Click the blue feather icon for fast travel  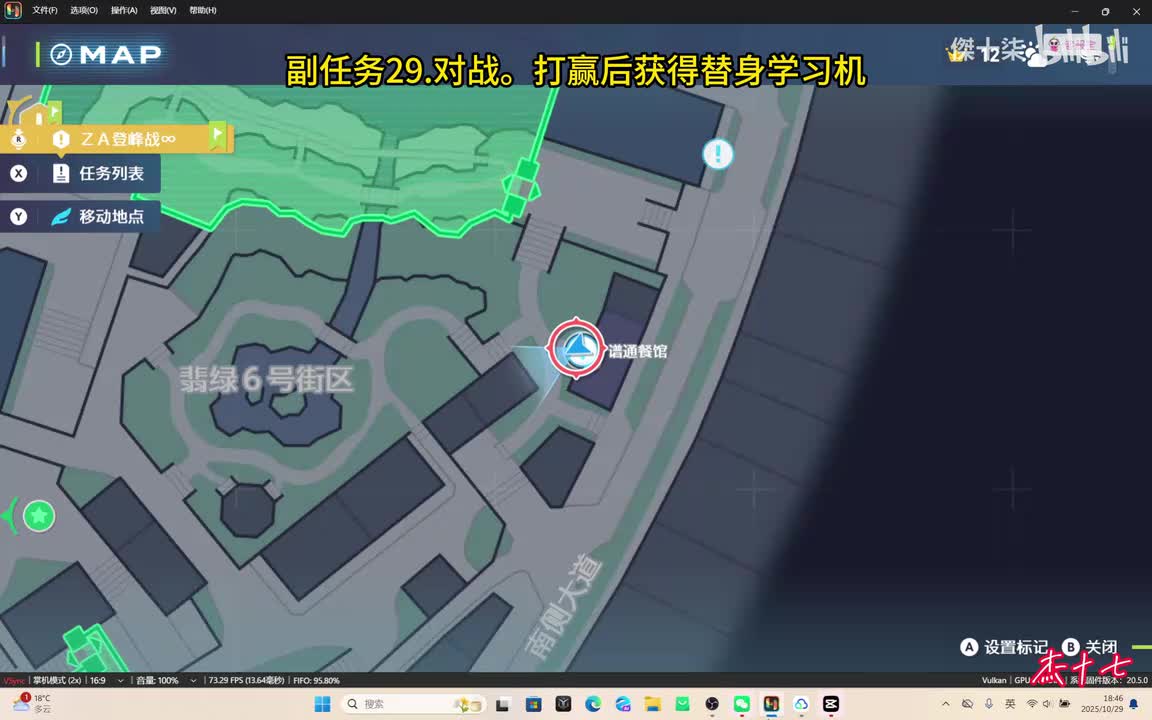[61, 217]
